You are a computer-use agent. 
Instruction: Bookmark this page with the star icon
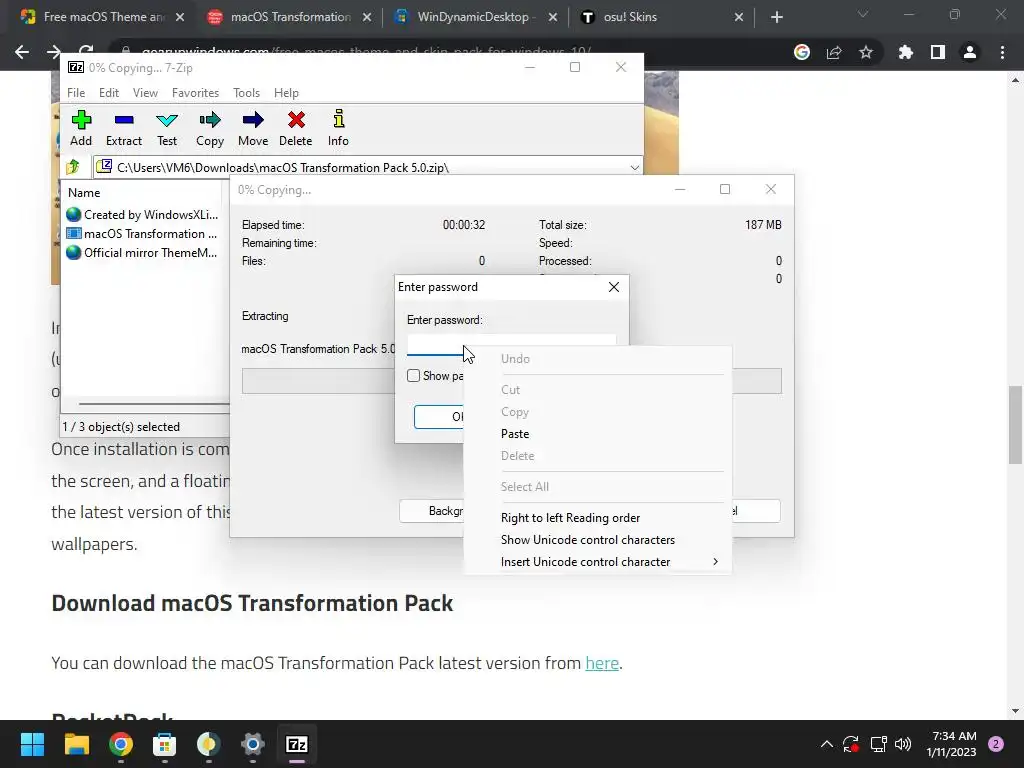coord(866,52)
